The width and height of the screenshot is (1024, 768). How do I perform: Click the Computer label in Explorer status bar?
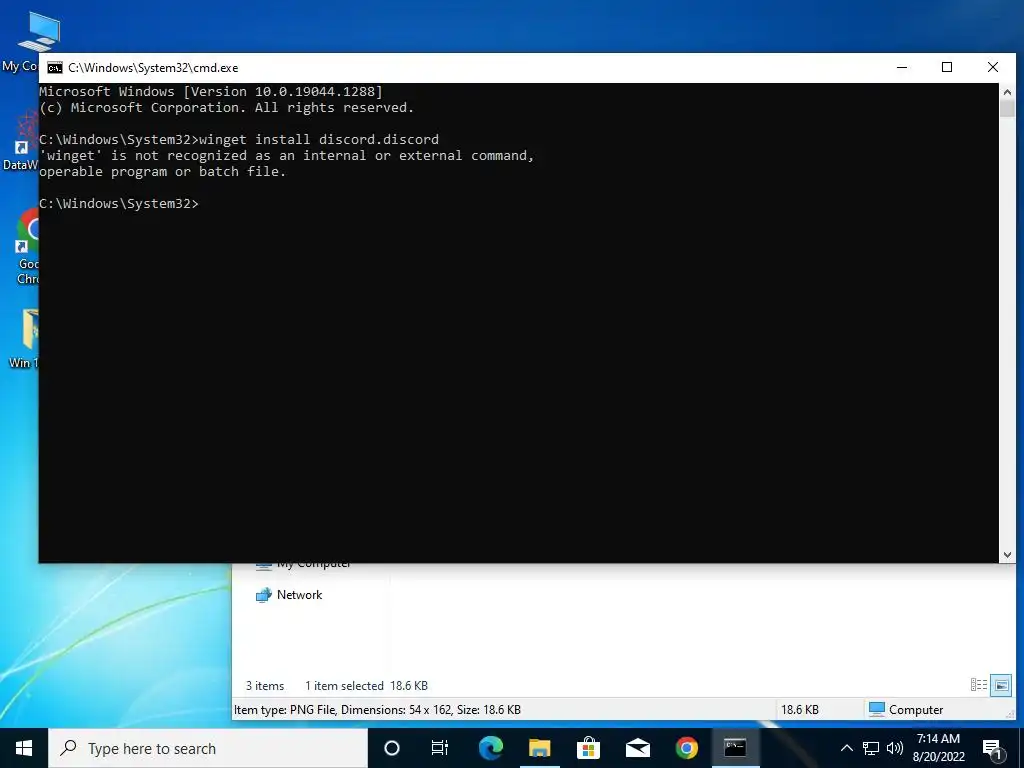click(906, 709)
